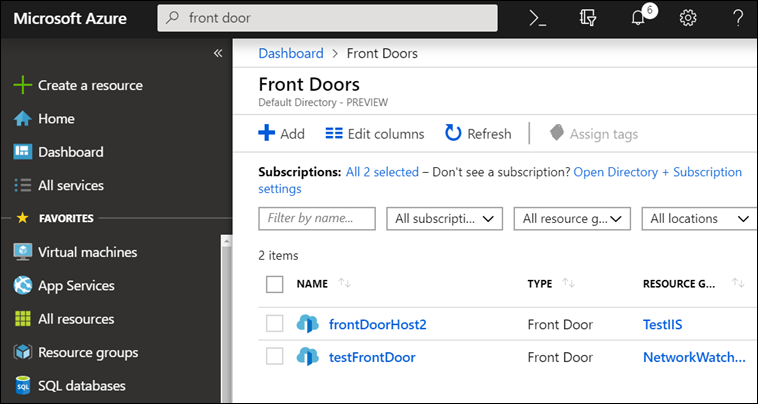
Task: Click the Dashboard tiles icon
Action: tap(22, 152)
